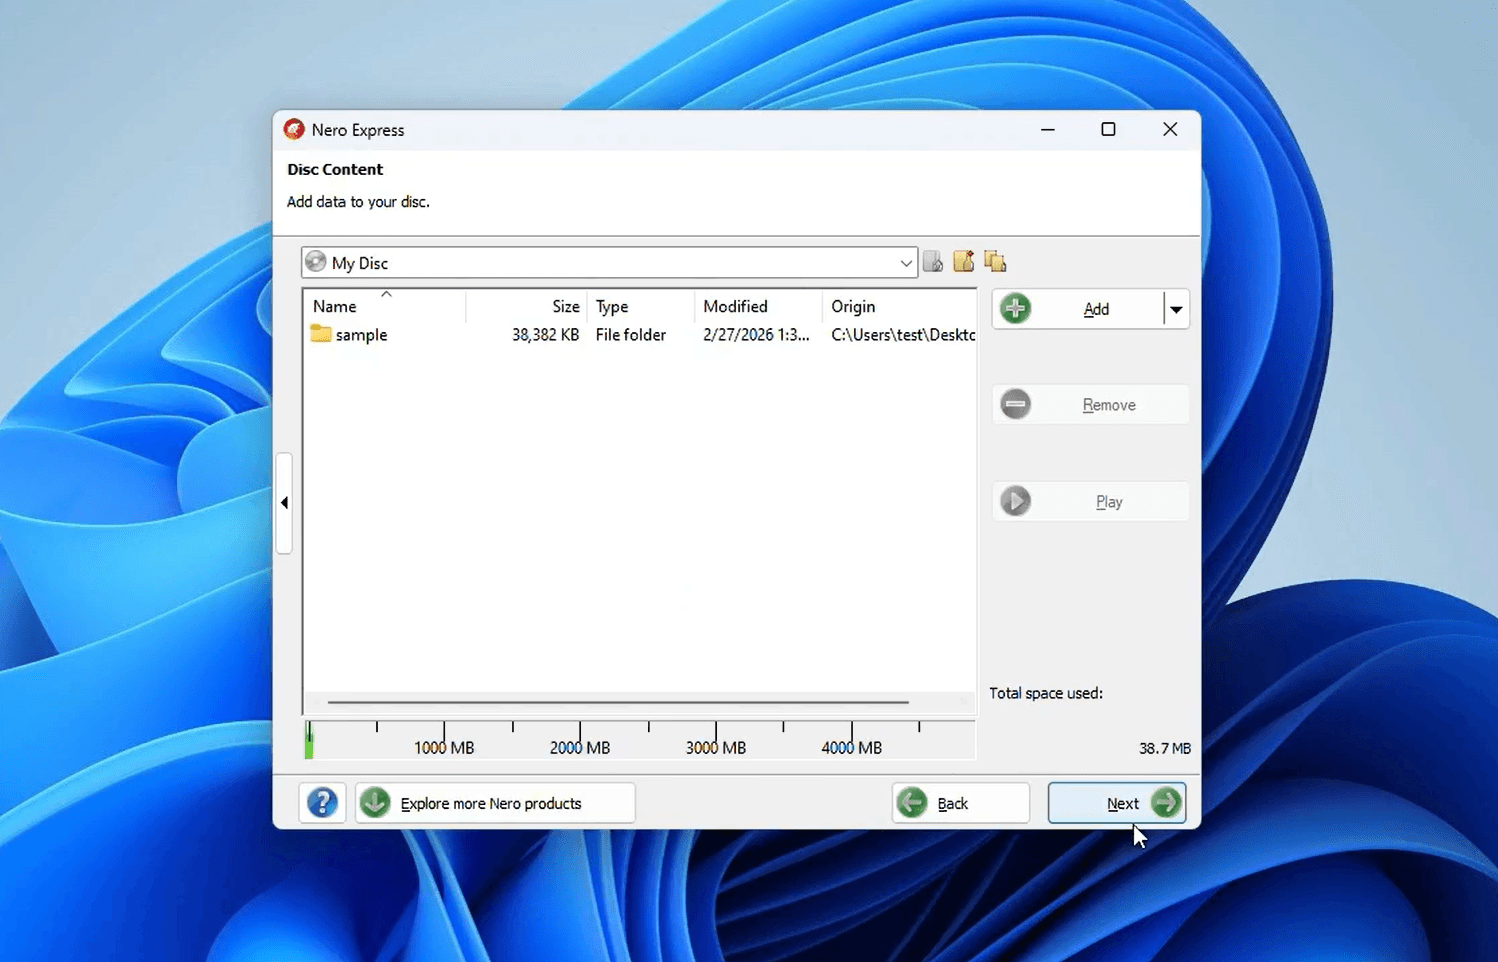Click the Nero Express flame icon in title bar
This screenshot has width=1498, height=962.
pos(293,129)
